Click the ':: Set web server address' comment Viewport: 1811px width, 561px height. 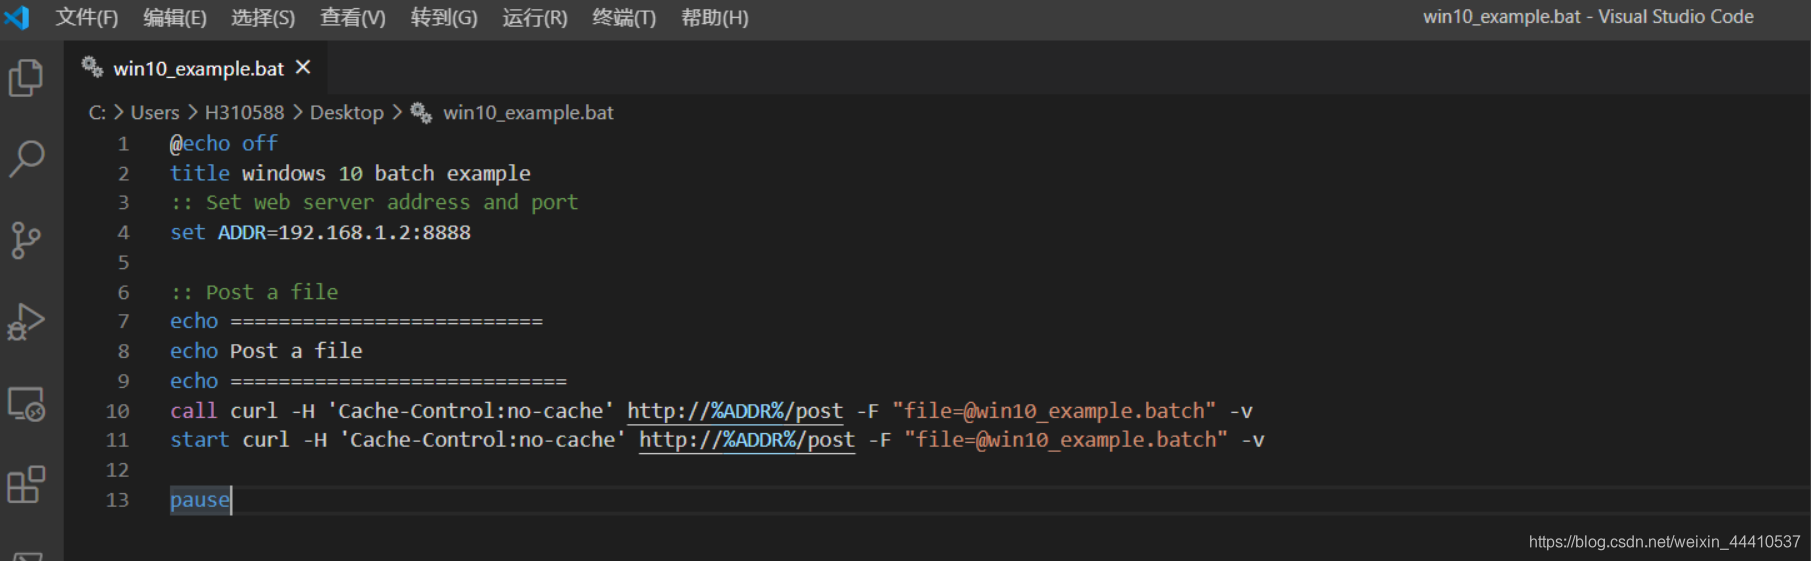pyautogui.click(x=374, y=203)
